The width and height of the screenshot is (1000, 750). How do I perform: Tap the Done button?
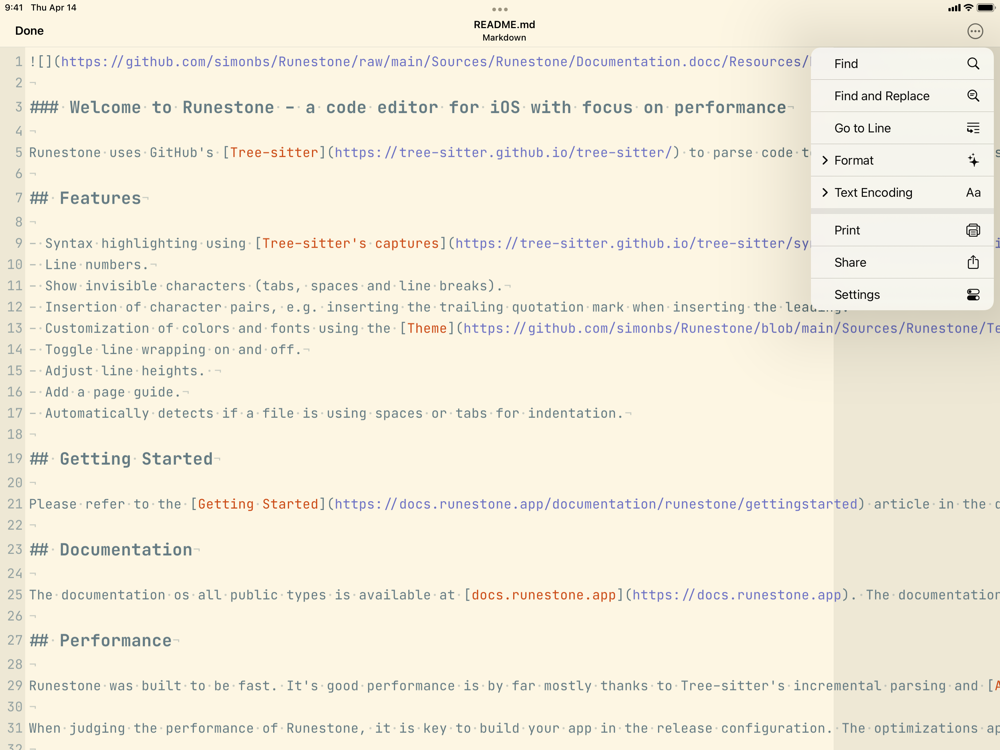(x=29, y=31)
